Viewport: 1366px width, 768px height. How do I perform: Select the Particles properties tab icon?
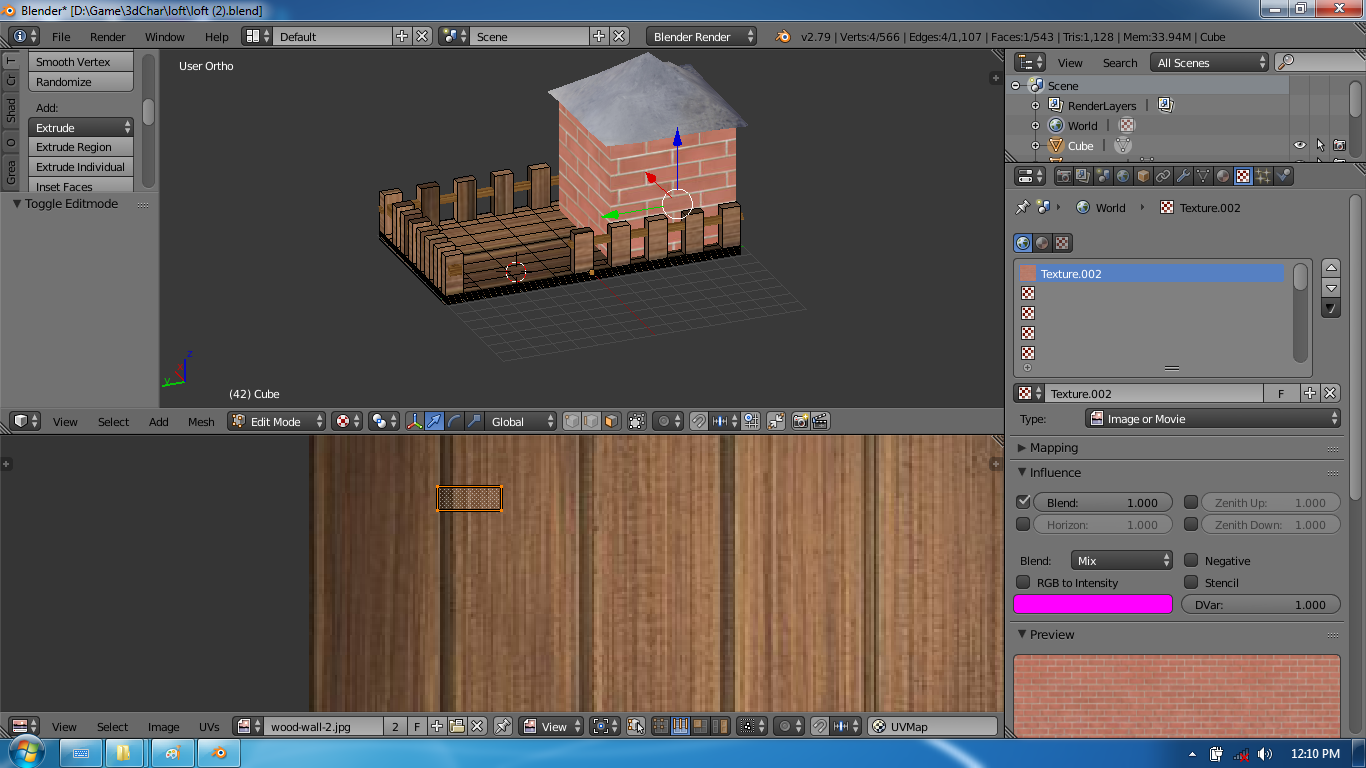[x=1262, y=175]
